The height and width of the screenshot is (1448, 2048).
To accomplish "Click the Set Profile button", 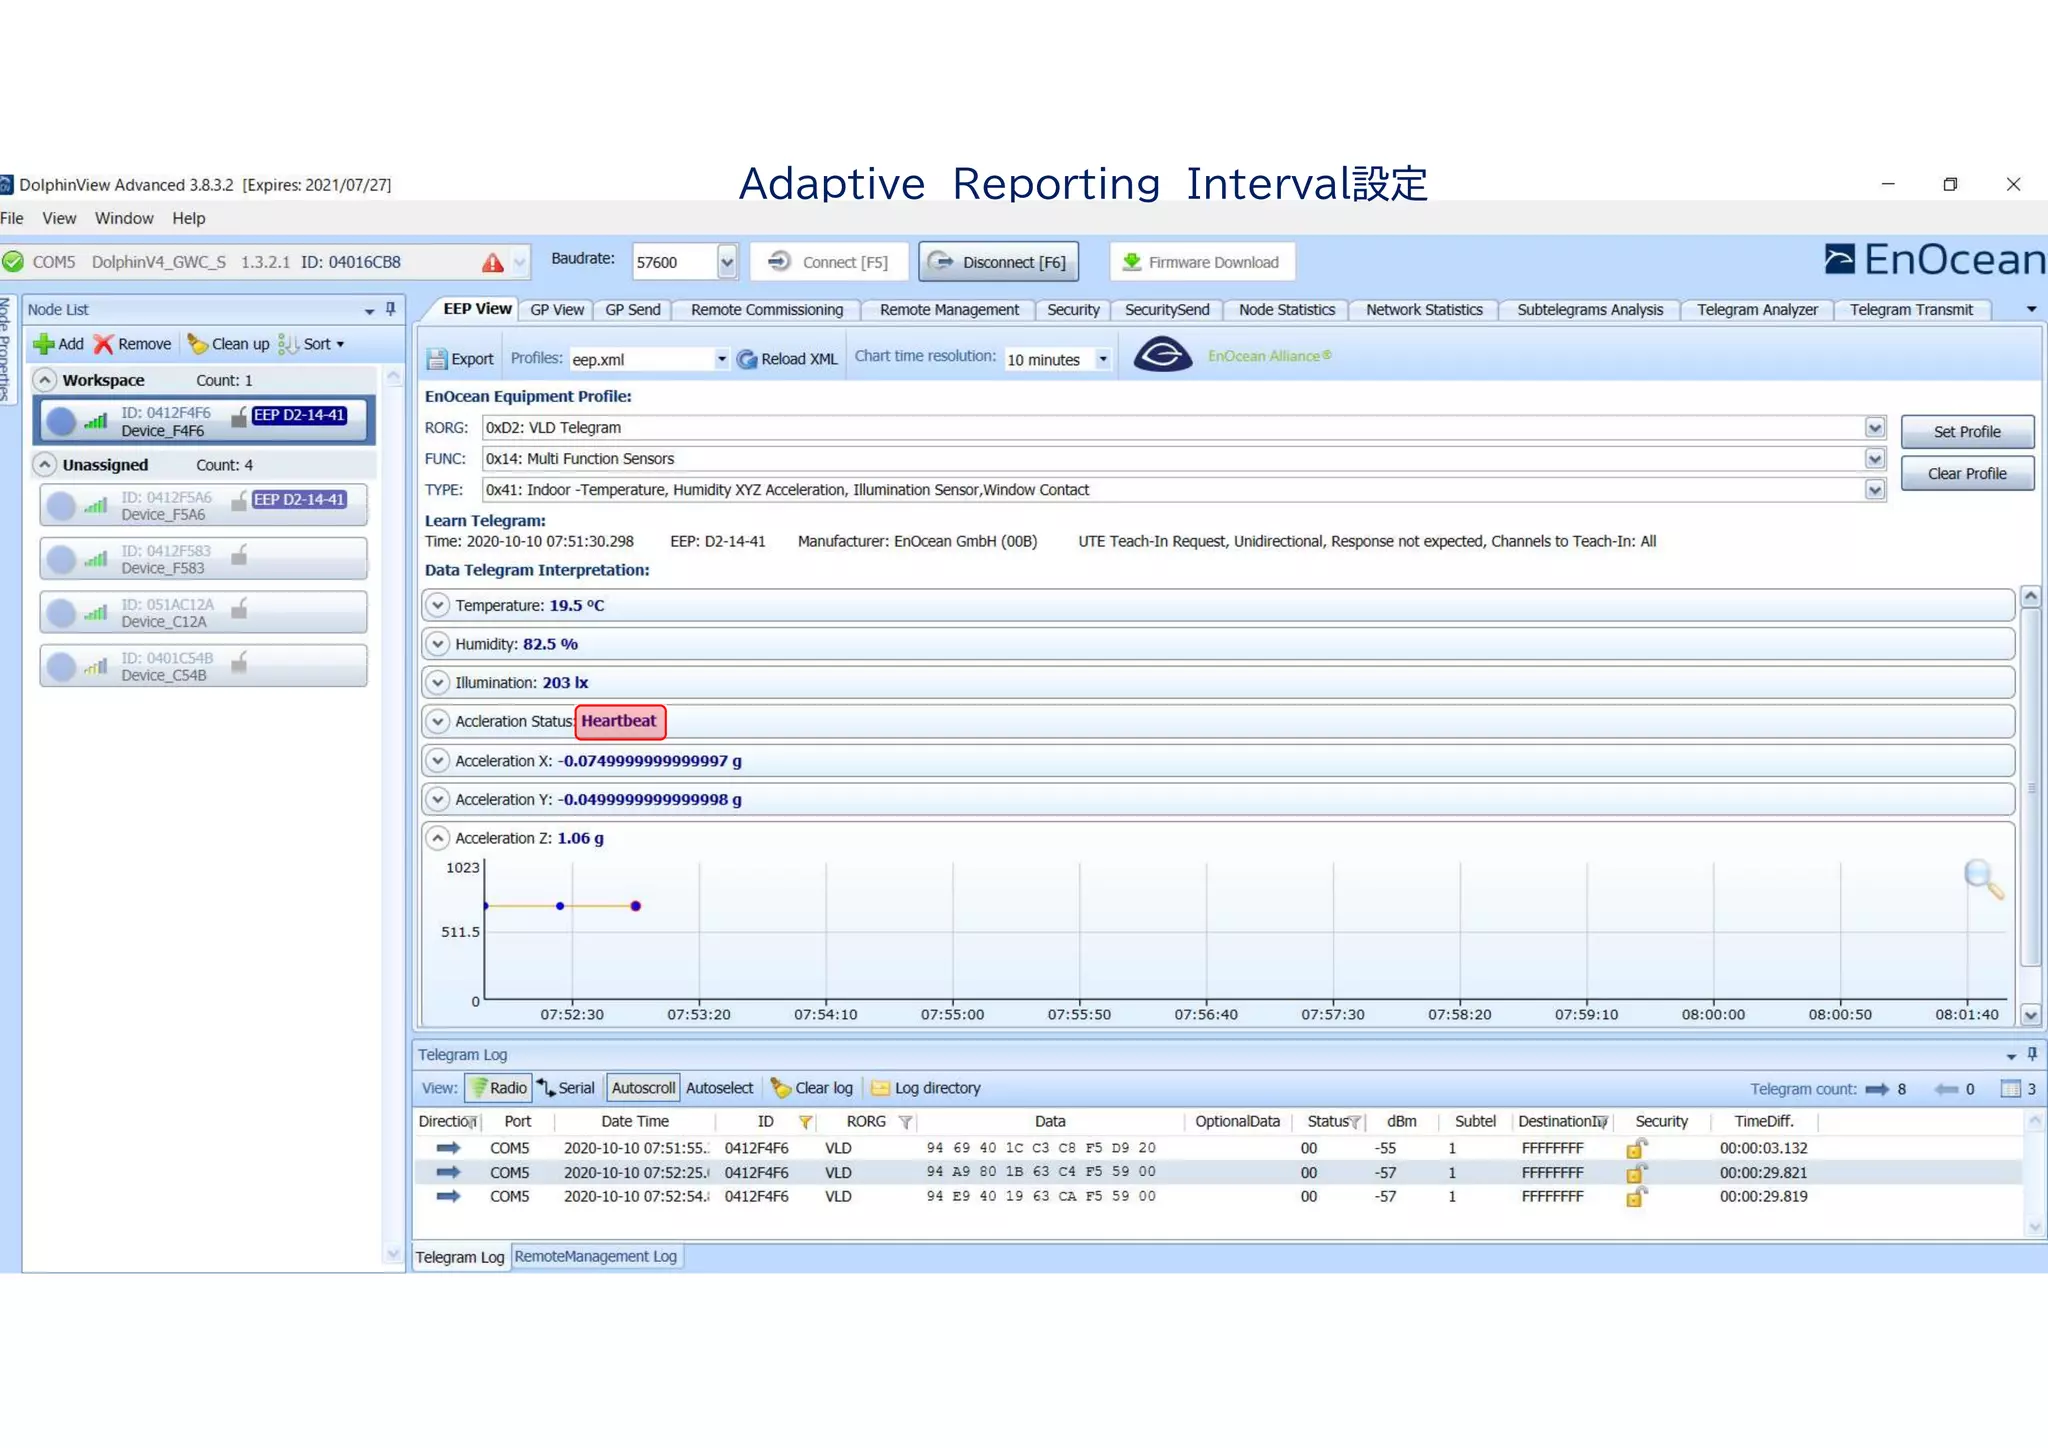I will point(1966,432).
